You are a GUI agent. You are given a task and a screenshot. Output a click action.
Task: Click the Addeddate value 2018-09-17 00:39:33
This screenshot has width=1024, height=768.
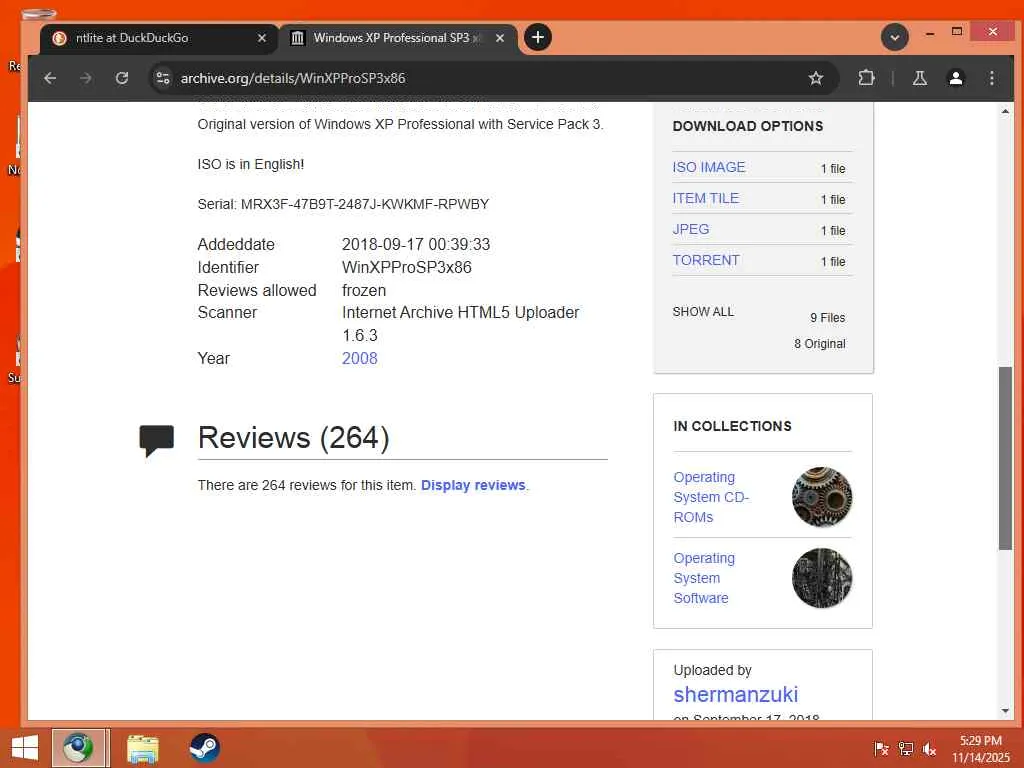(416, 244)
